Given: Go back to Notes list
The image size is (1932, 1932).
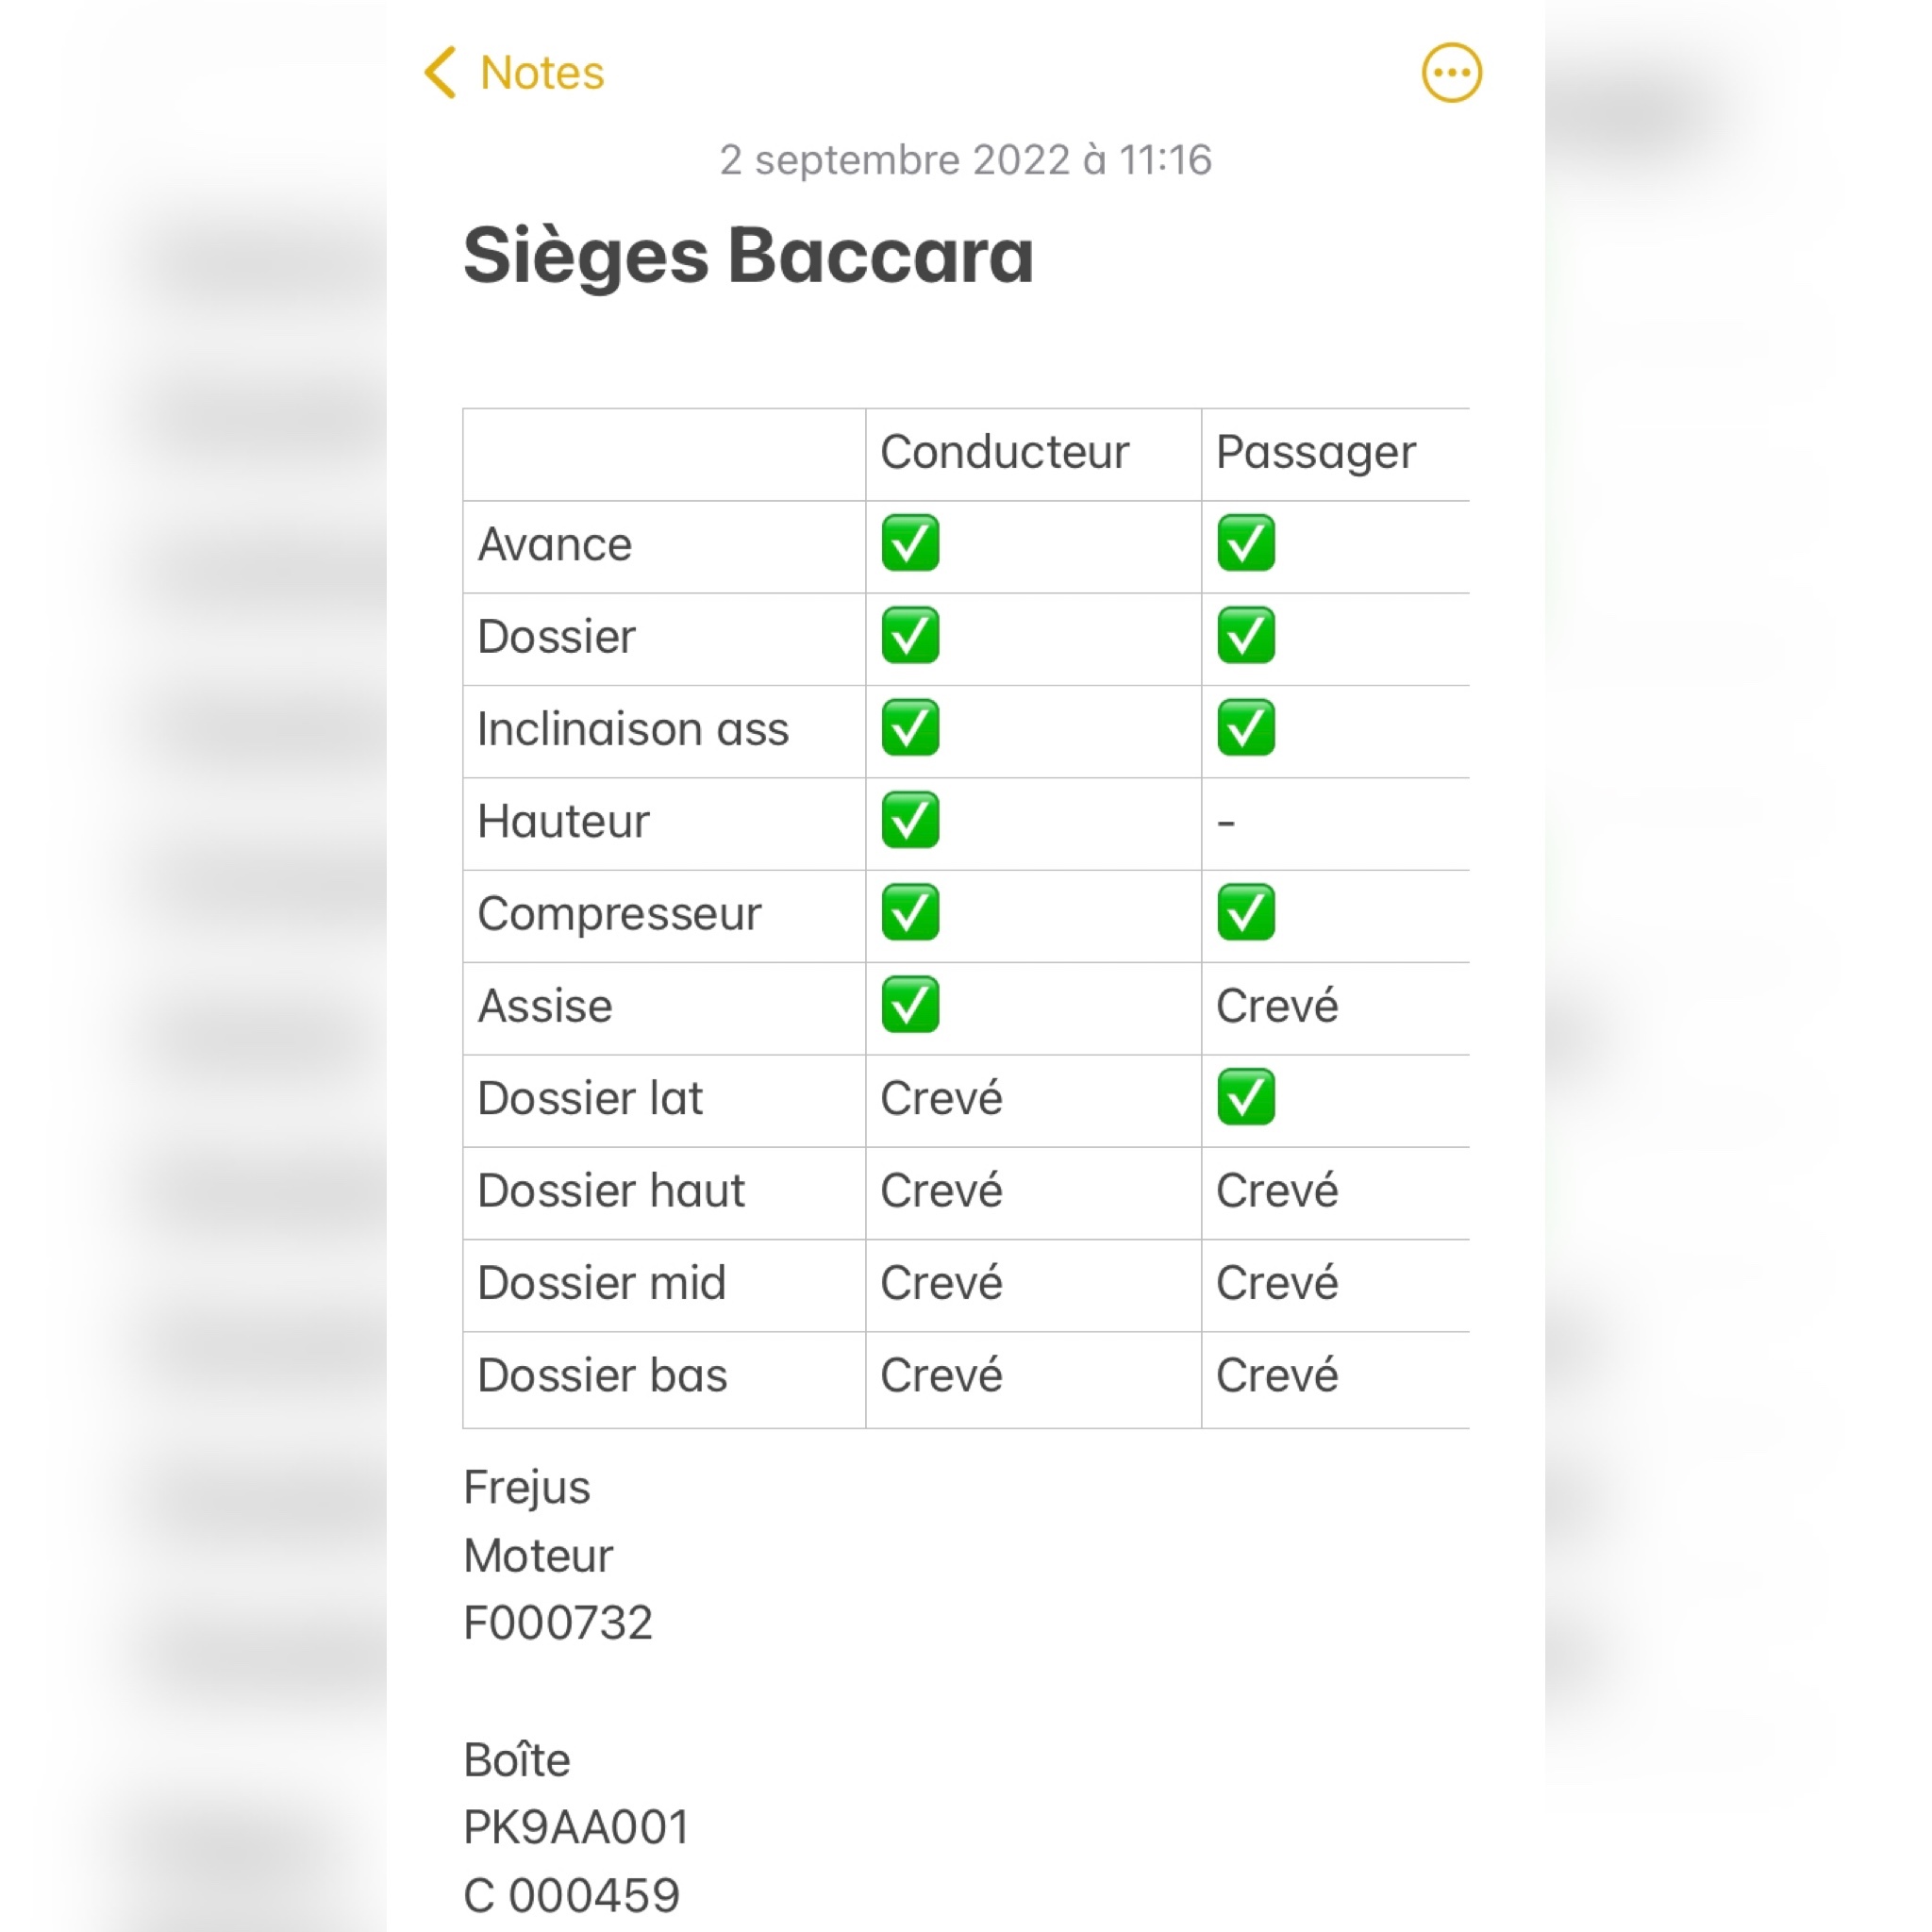Looking at the screenshot, I should coord(541,73).
